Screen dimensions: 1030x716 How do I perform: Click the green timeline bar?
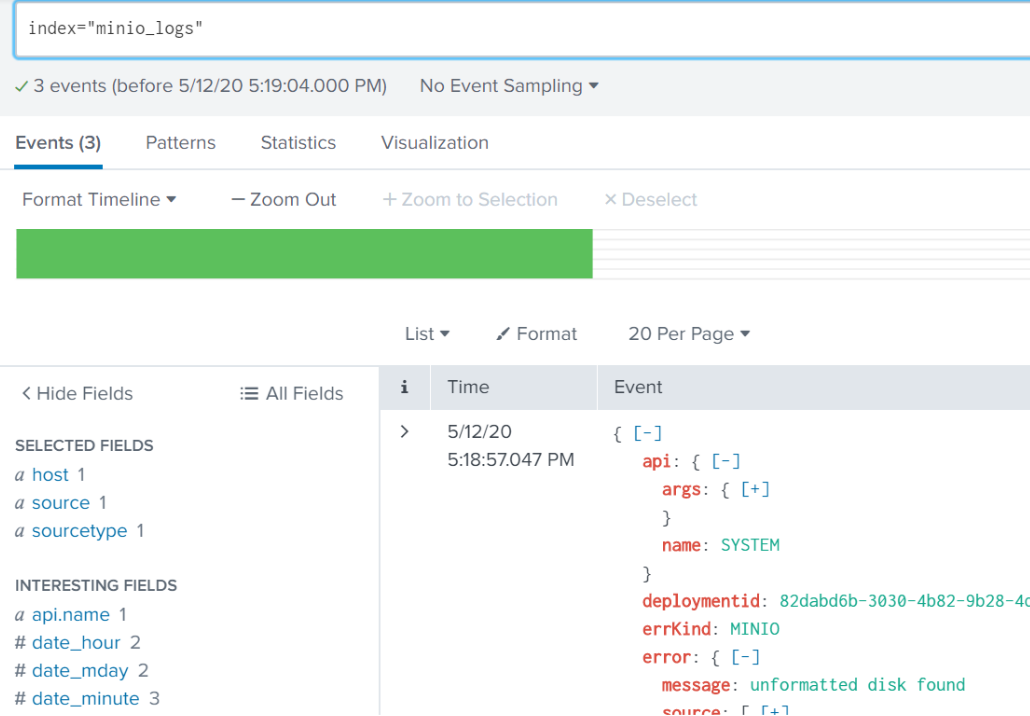pos(304,254)
